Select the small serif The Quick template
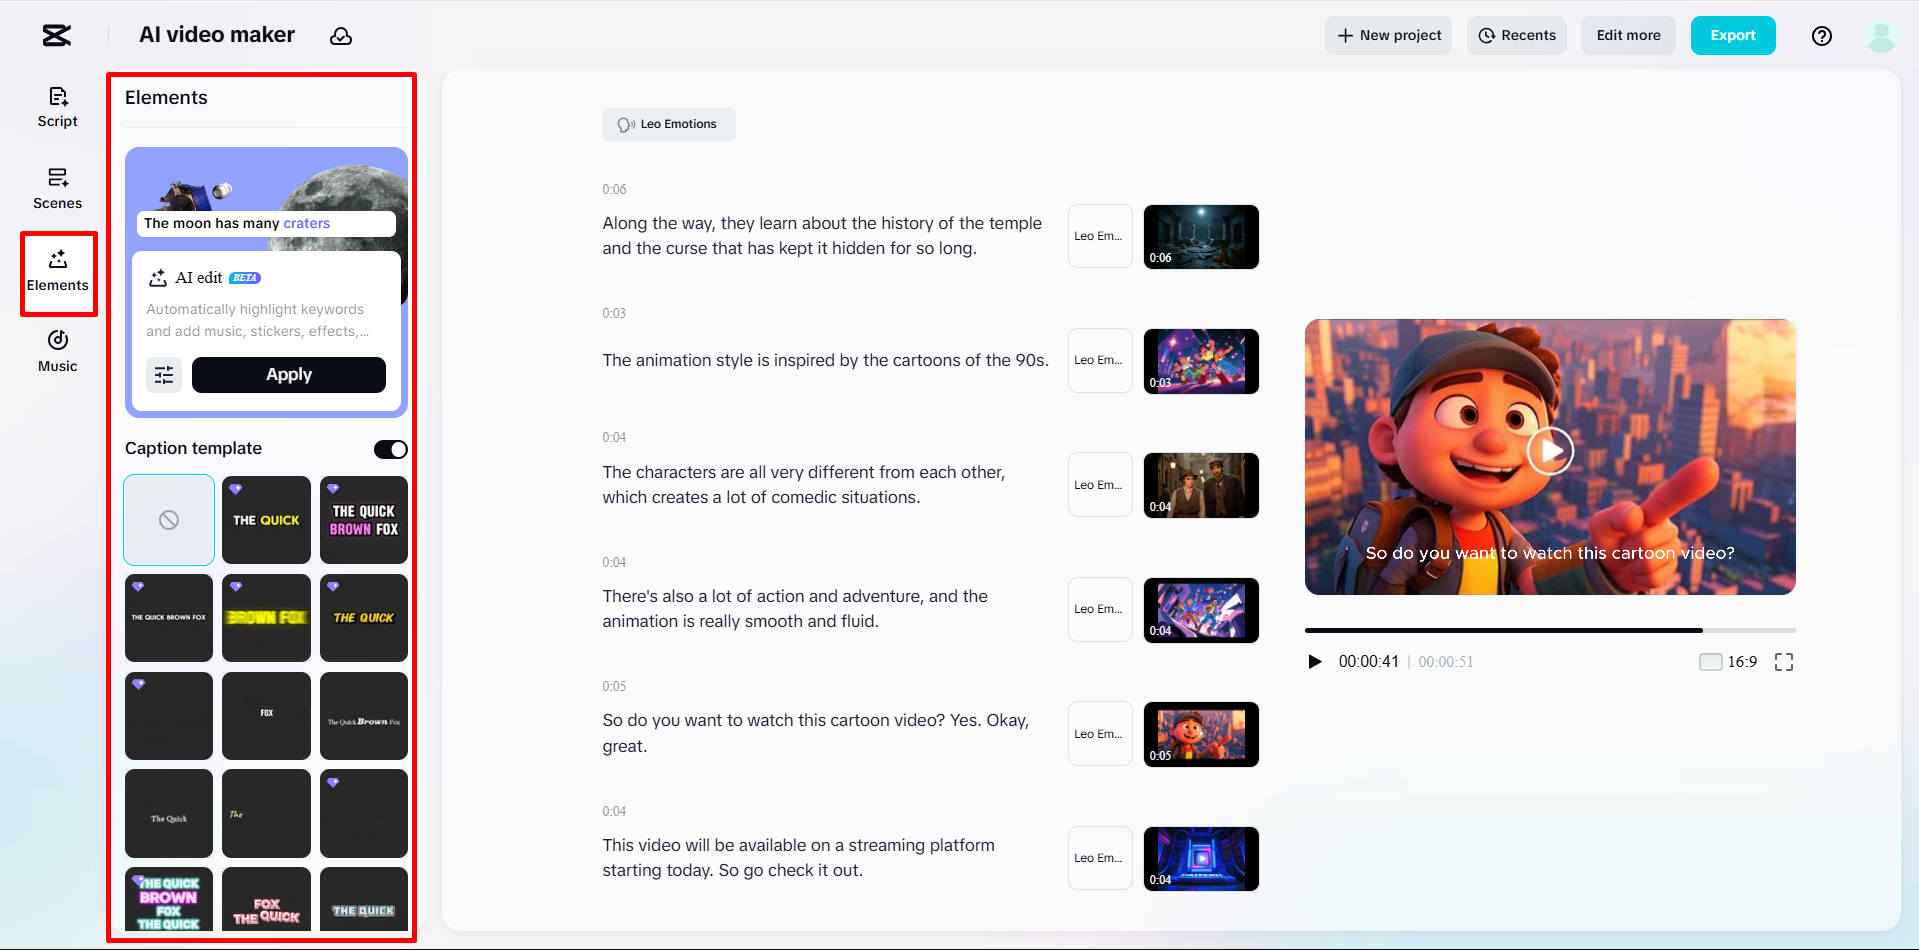The image size is (1919, 950). click(x=169, y=813)
